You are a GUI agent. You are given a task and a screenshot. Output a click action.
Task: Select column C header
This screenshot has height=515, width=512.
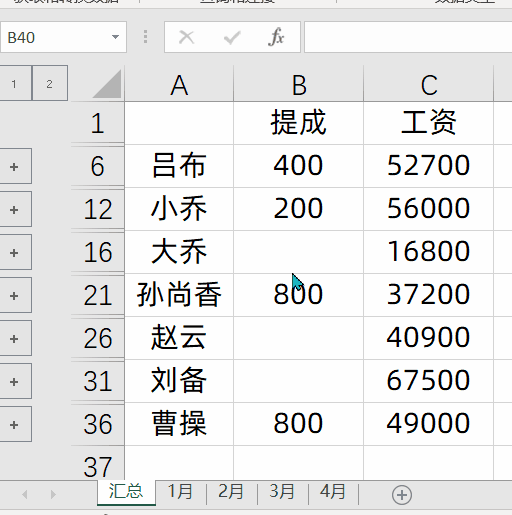[429, 84]
